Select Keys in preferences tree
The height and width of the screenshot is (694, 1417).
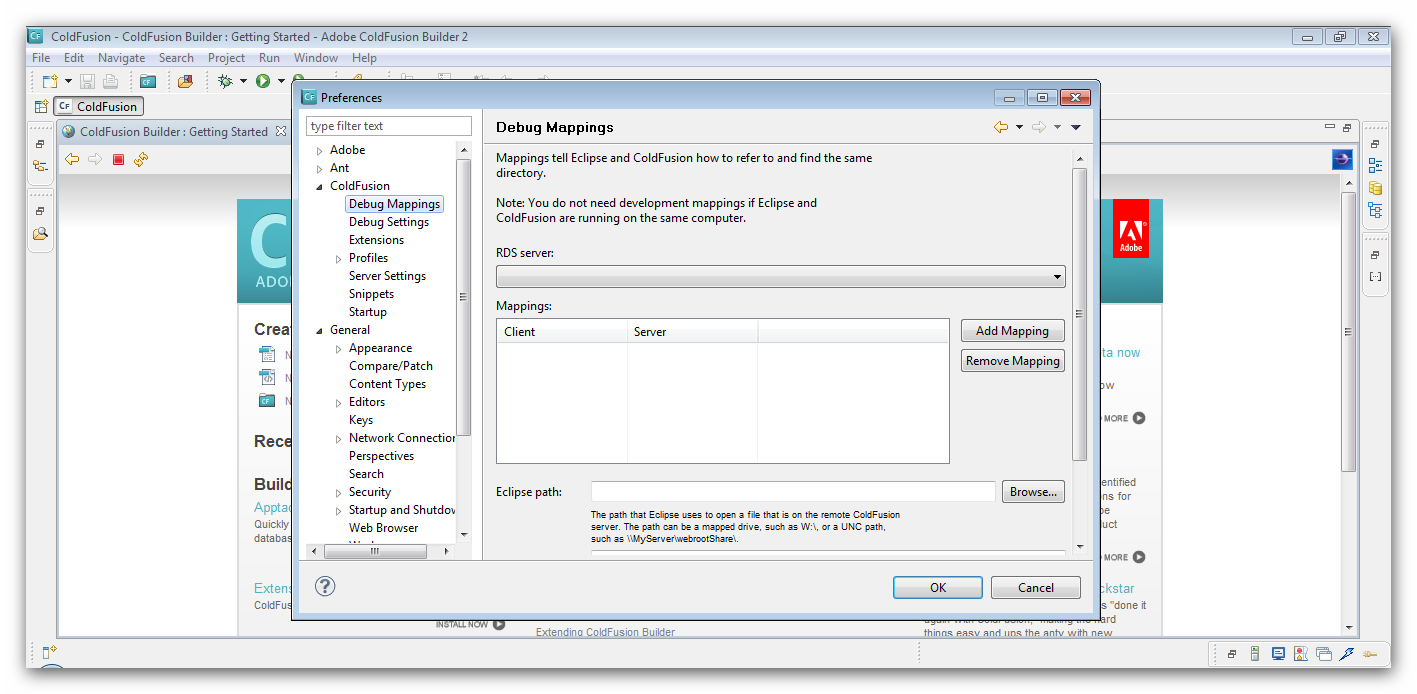[x=361, y=420]
